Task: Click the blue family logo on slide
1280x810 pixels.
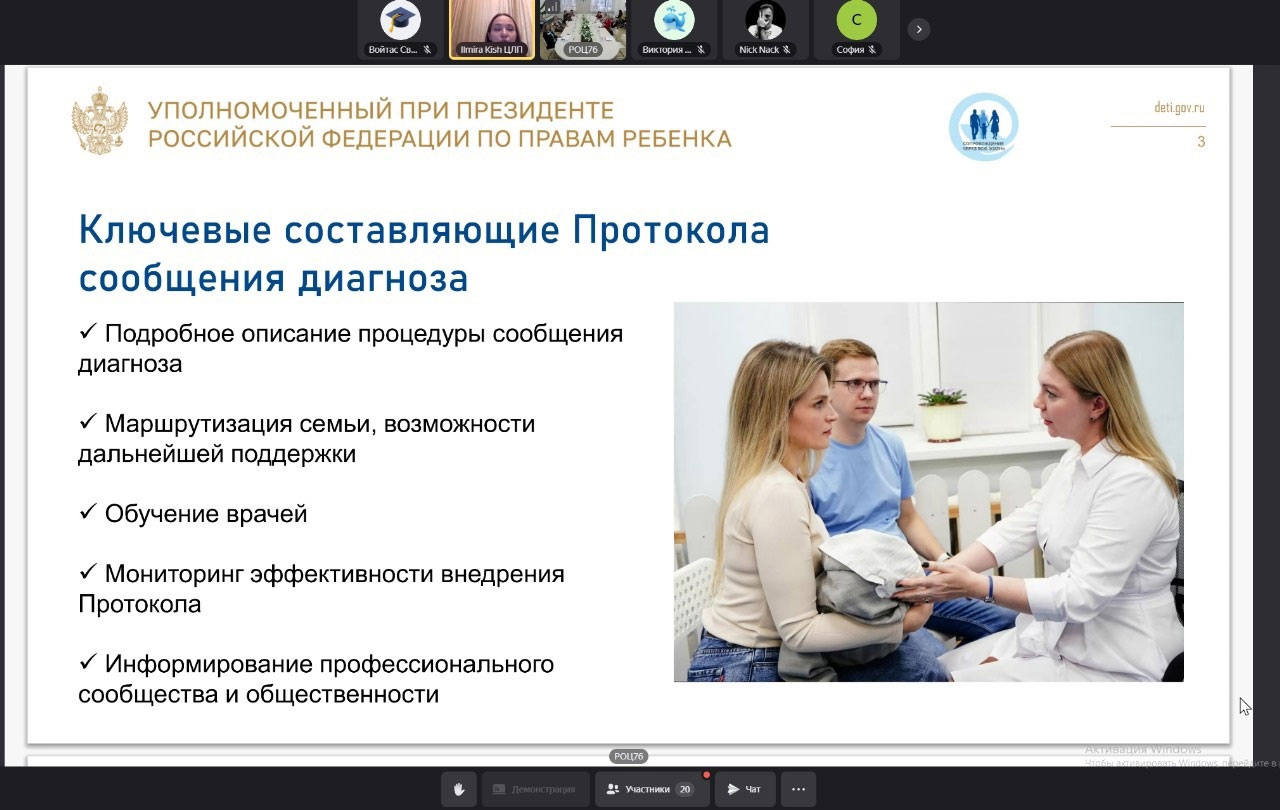Action: (983, 126)
